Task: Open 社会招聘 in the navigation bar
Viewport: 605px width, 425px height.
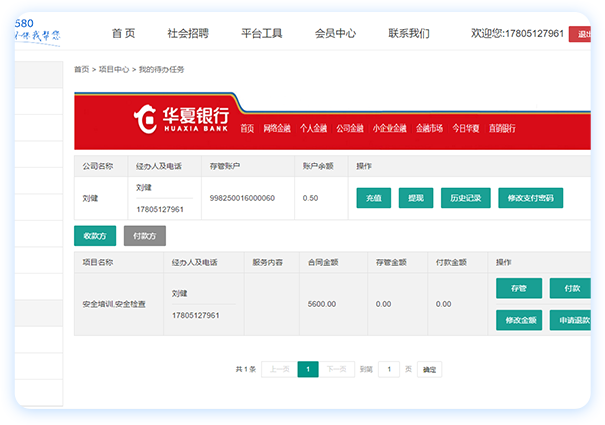Action: point(188,33)
